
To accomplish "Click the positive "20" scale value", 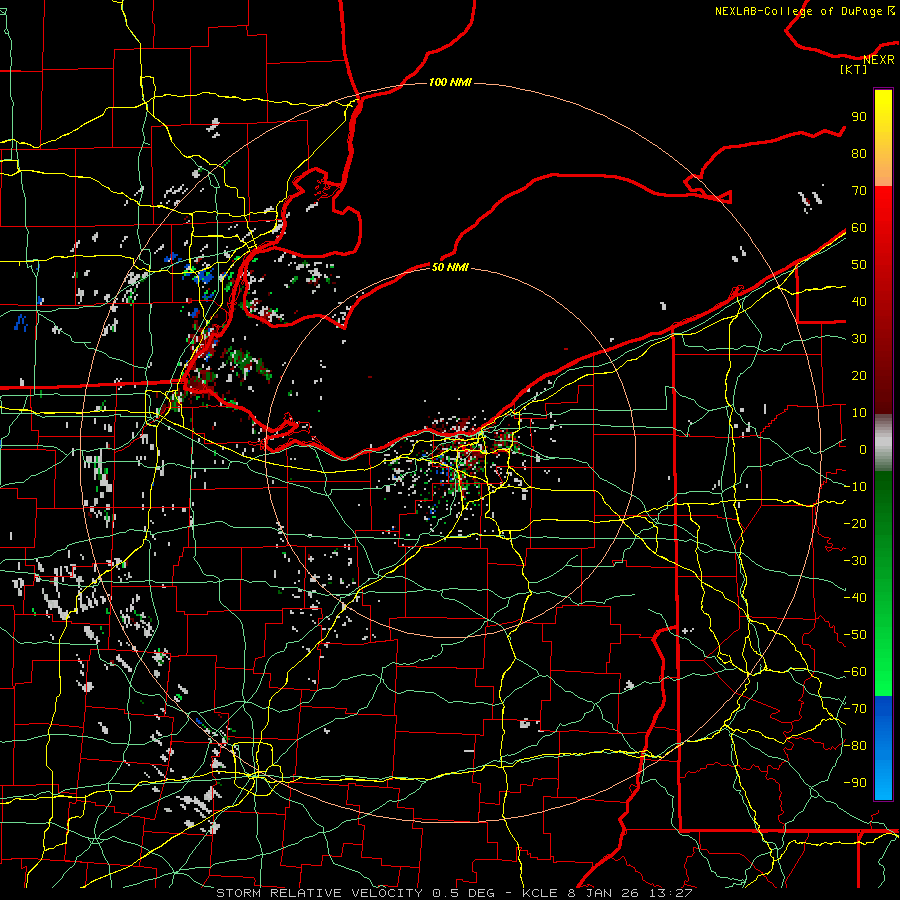I will click(859, 375).
